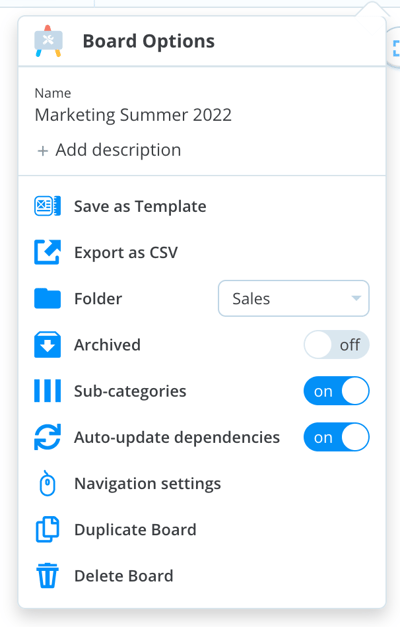
Task: Click the blue Folder icon
Action: point(48,298)
